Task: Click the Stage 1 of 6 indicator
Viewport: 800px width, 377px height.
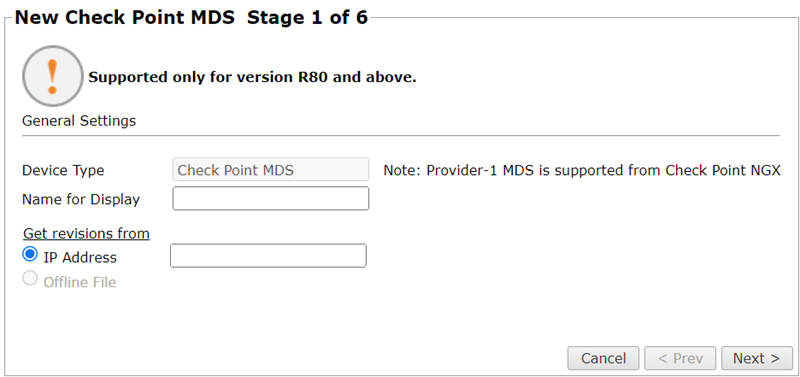Action: coord(308,18)
